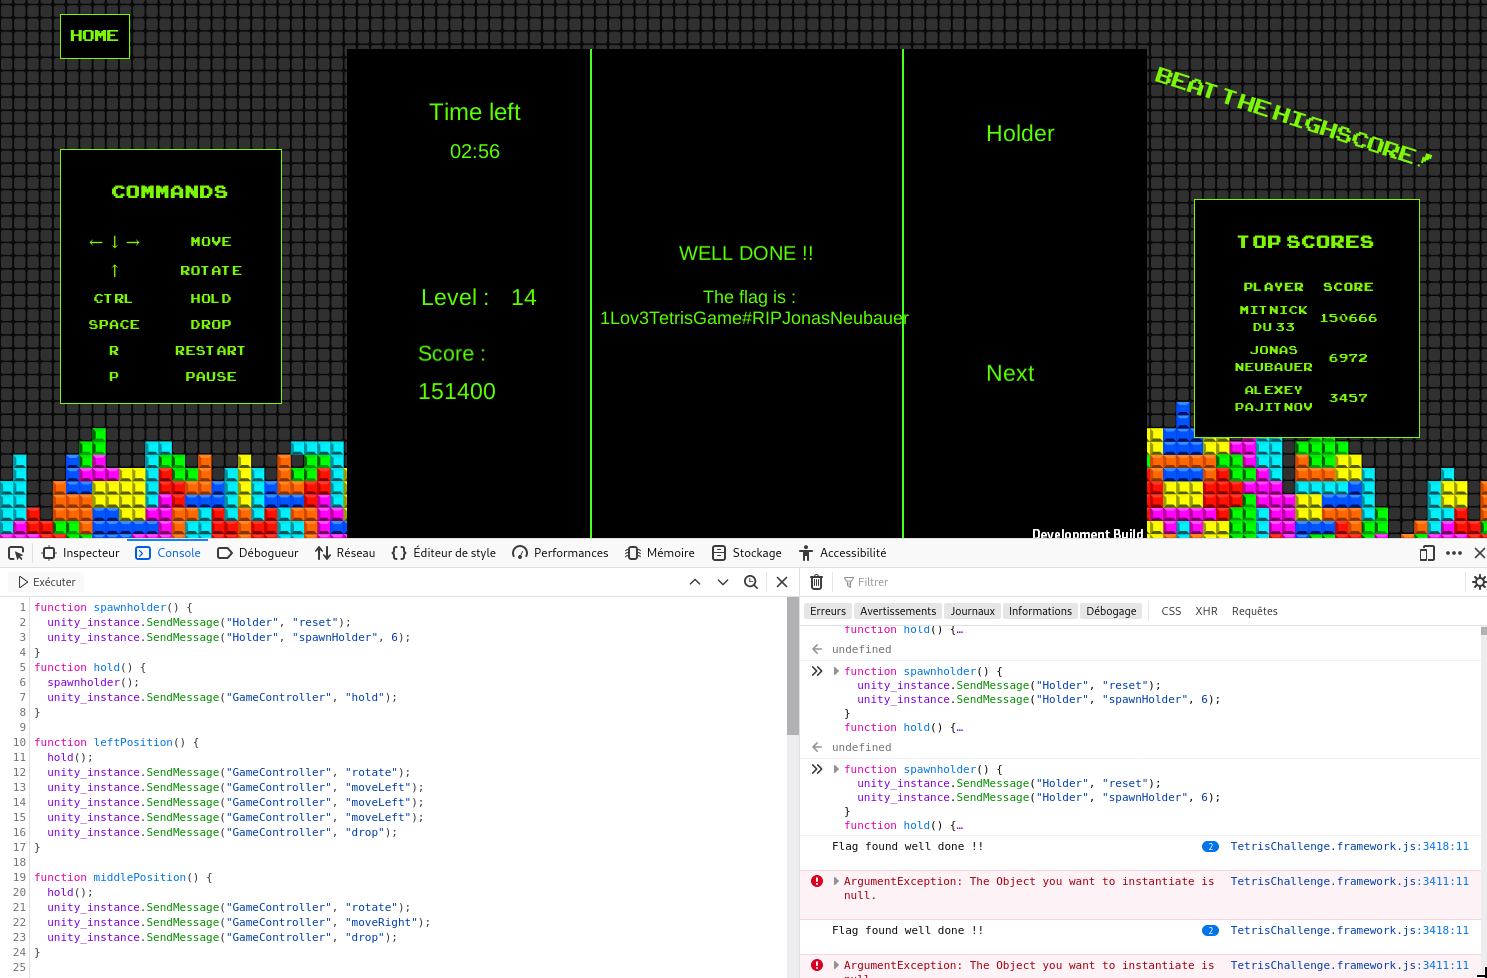This screenshot has width=1487, height=978.
Task: Click editor line 10 leftPosition function
Action: click(x=117, y=743)
